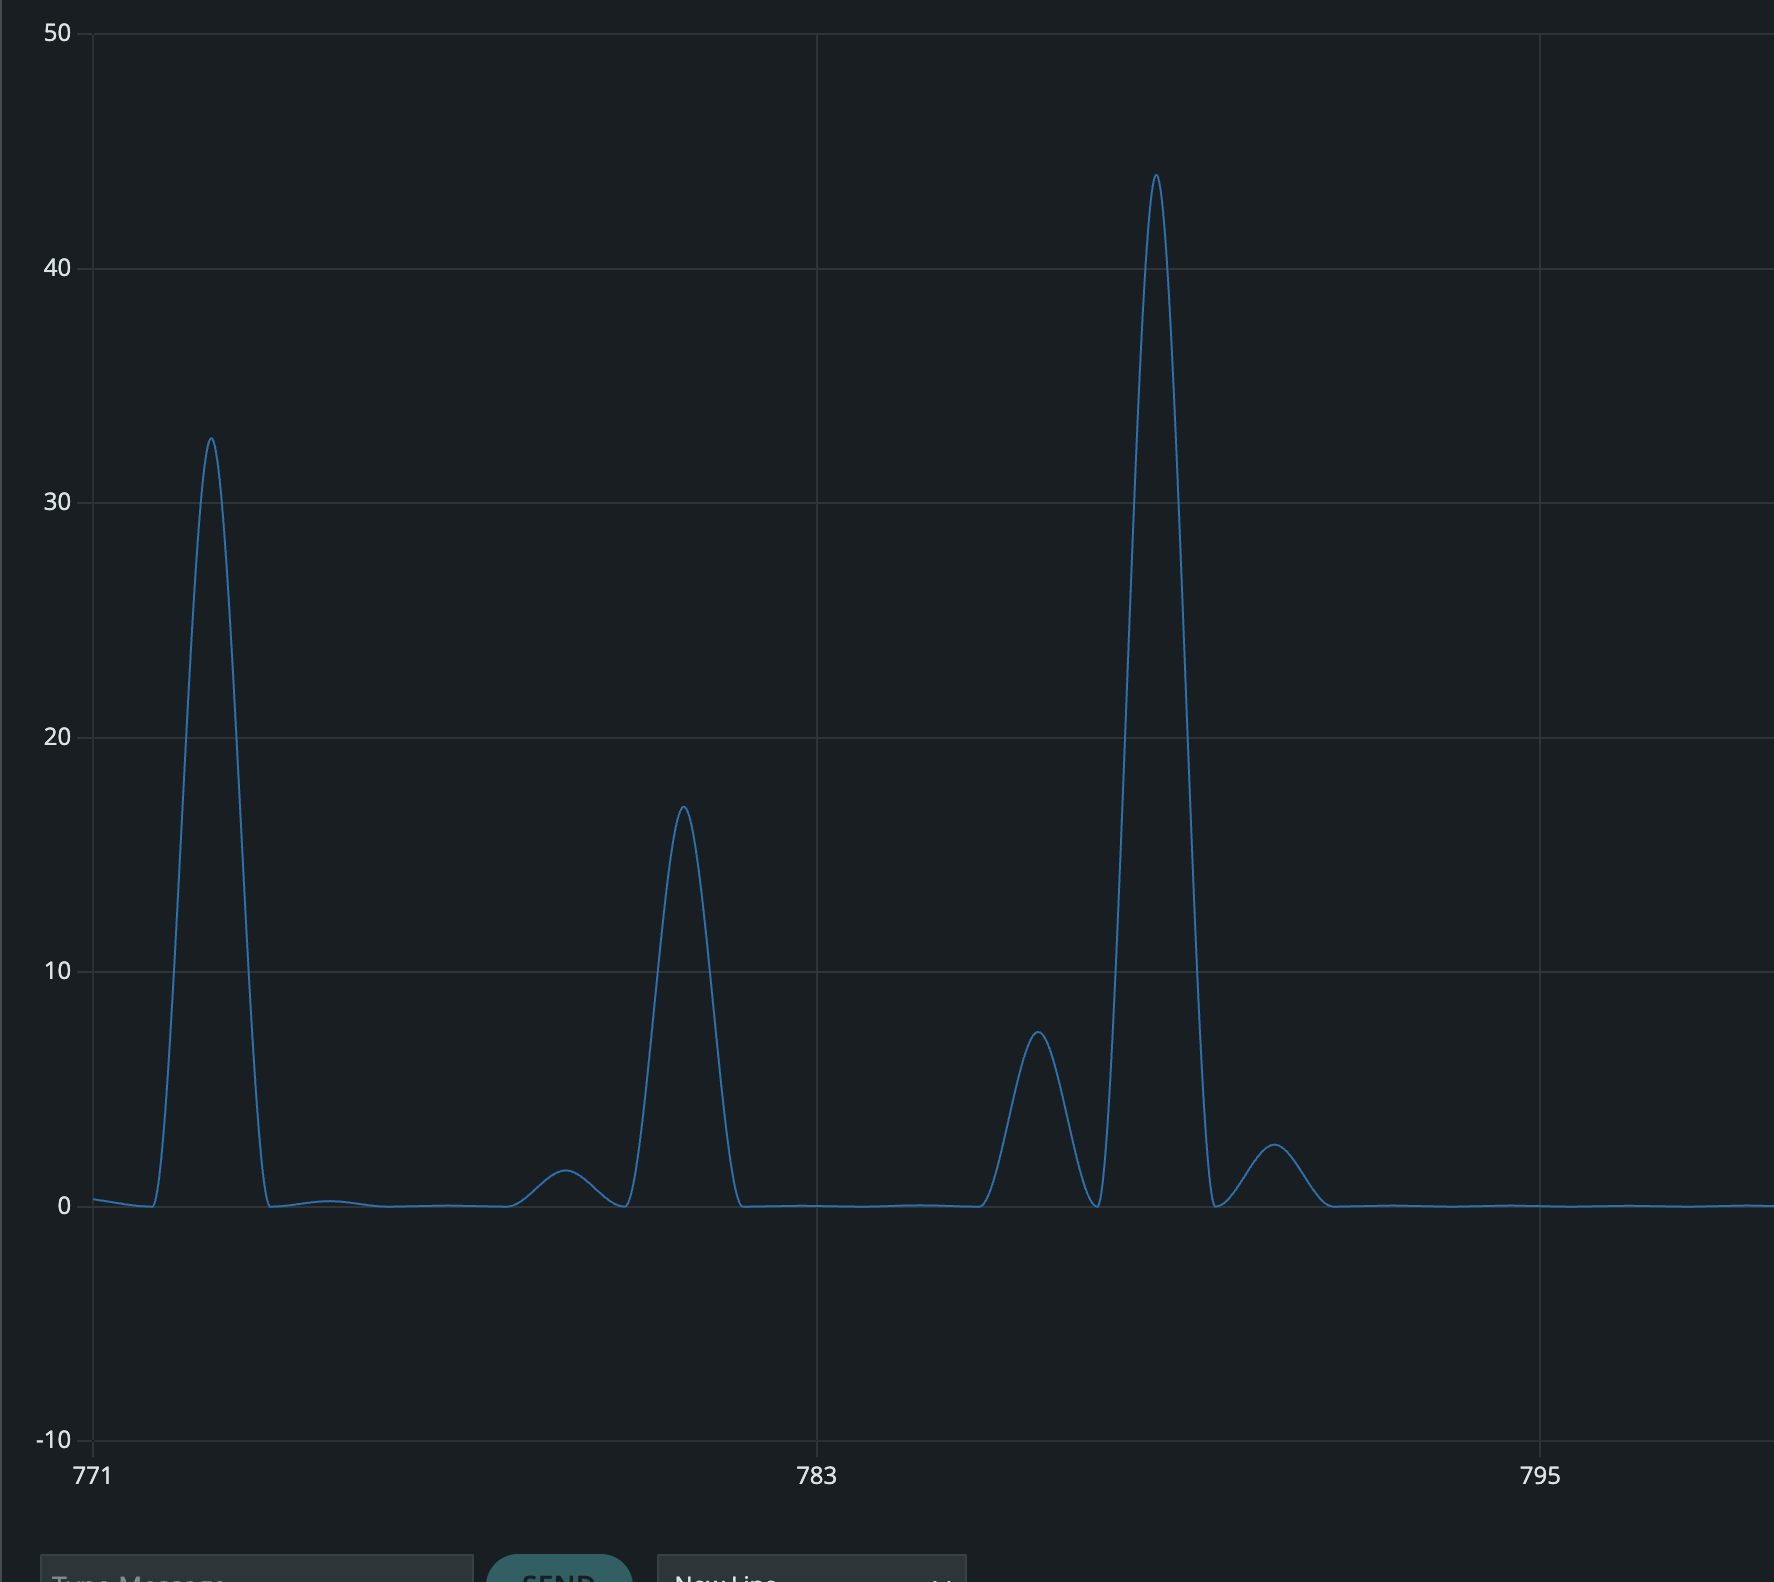The image size is (1774, 1582).
Task: Click the y-axis label 50
Action: 58,33
